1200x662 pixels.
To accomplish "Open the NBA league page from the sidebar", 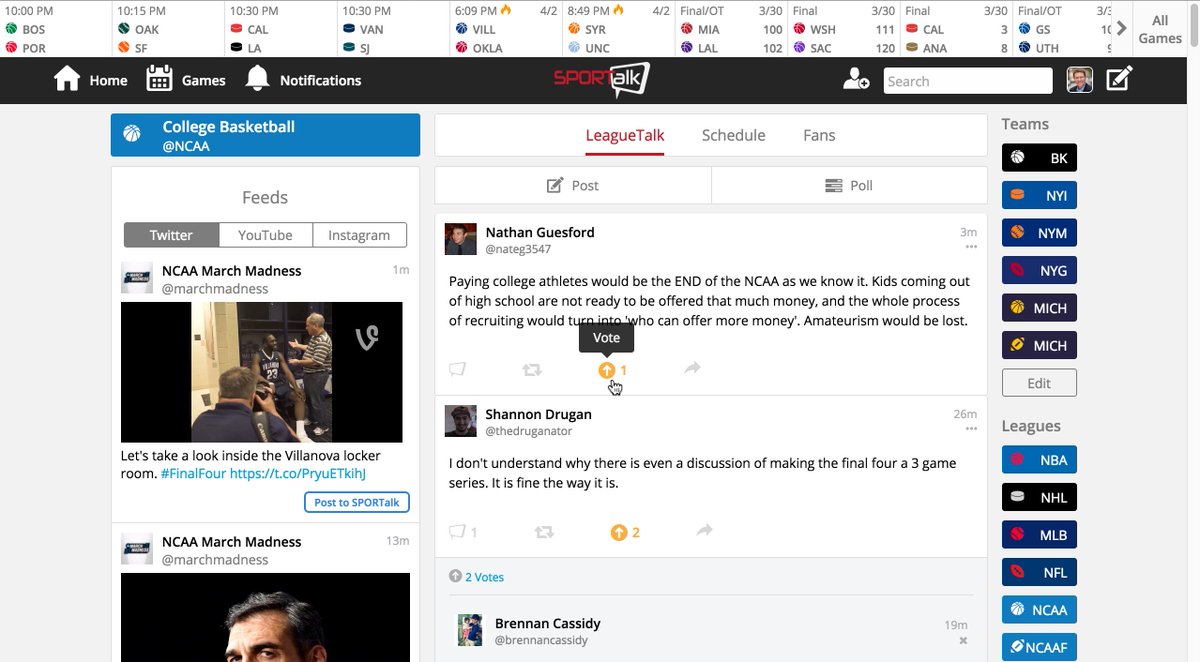I will [x=1039, y=459].
